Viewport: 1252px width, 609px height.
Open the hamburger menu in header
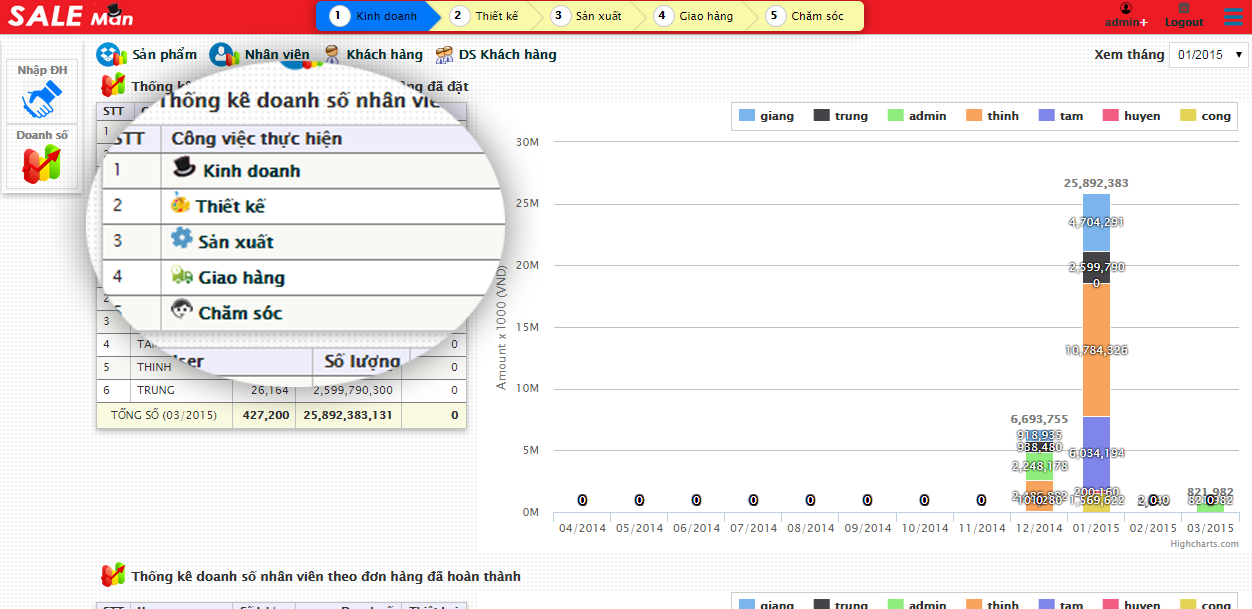[x=1234, y=17]
